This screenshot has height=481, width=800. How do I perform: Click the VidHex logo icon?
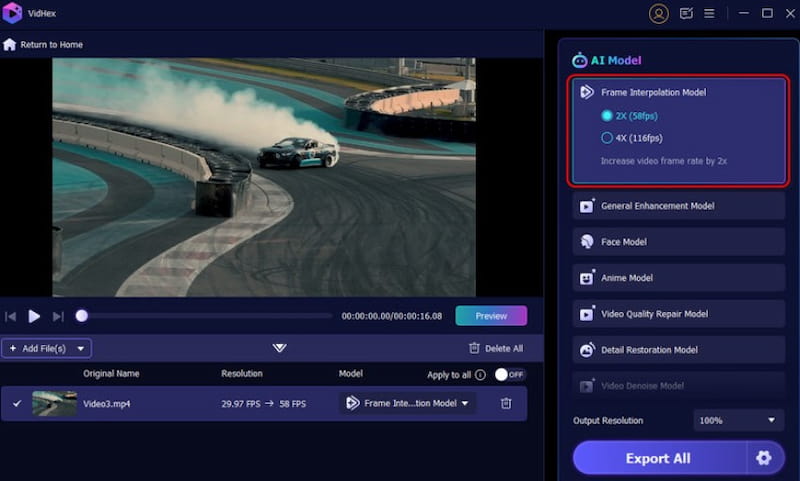[x=12, y=13]
